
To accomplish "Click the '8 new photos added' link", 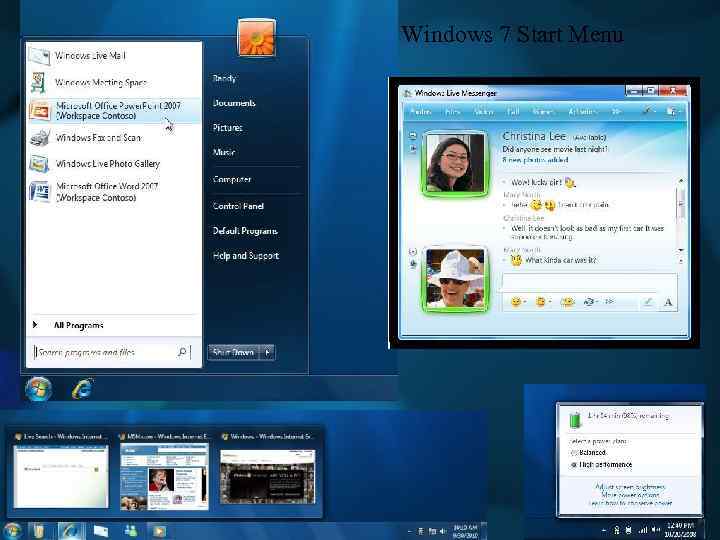I will point(535,160).
